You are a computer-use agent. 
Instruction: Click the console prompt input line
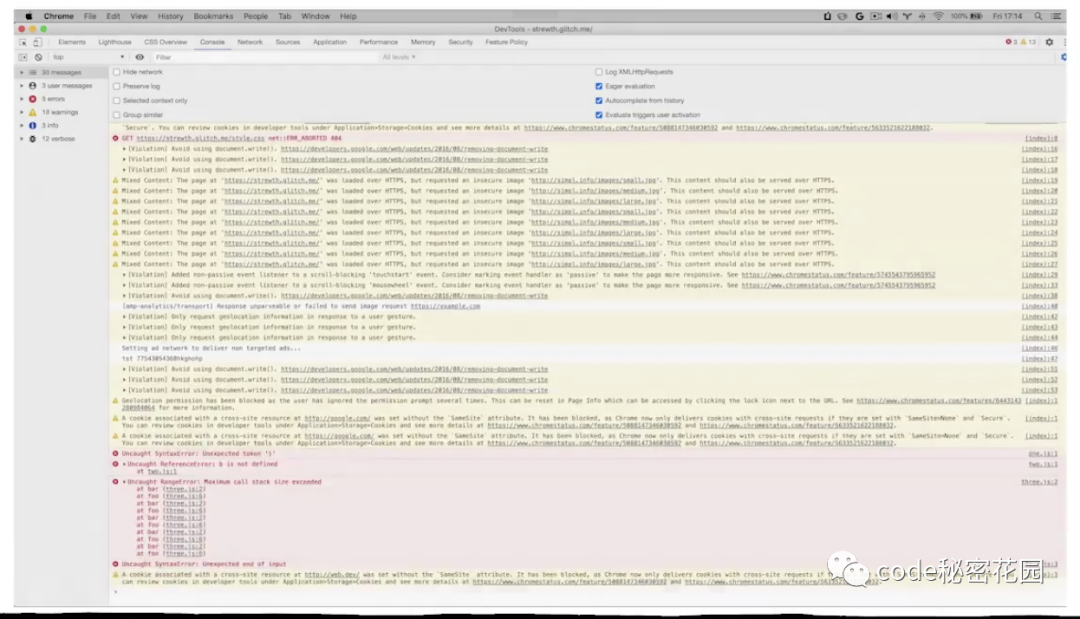pyautogui.click(x=587, y=592)
